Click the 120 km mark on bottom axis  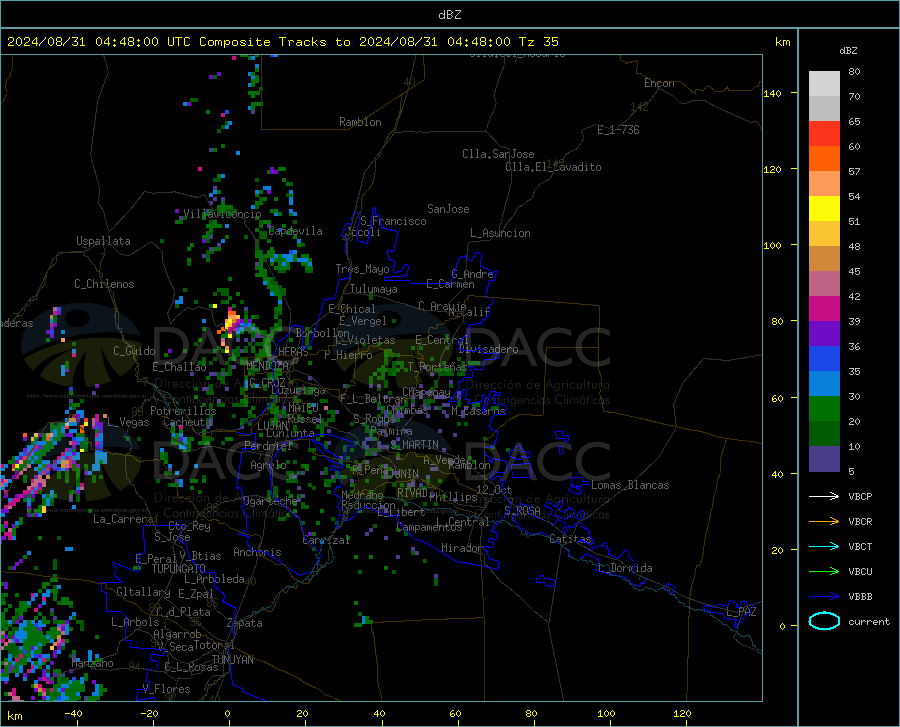[682, 713]
